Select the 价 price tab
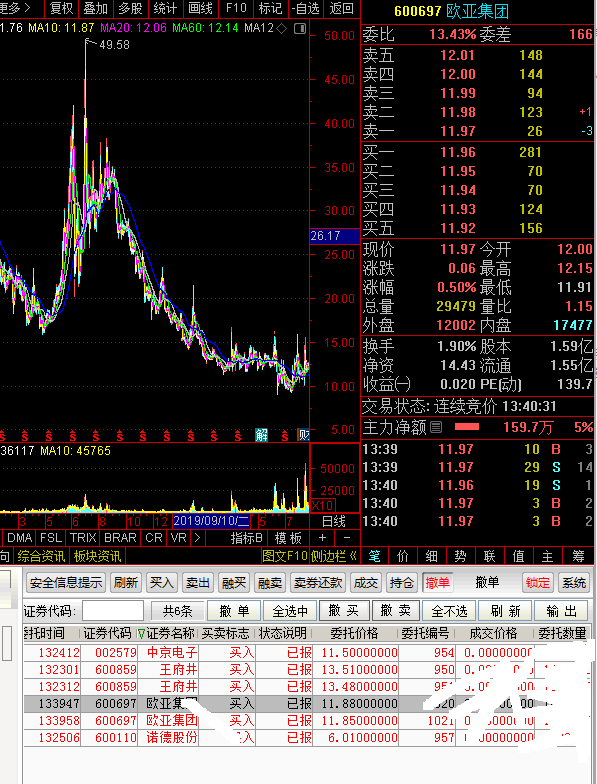This screenshot has height=784, width=597. click(x=403, y=556)
